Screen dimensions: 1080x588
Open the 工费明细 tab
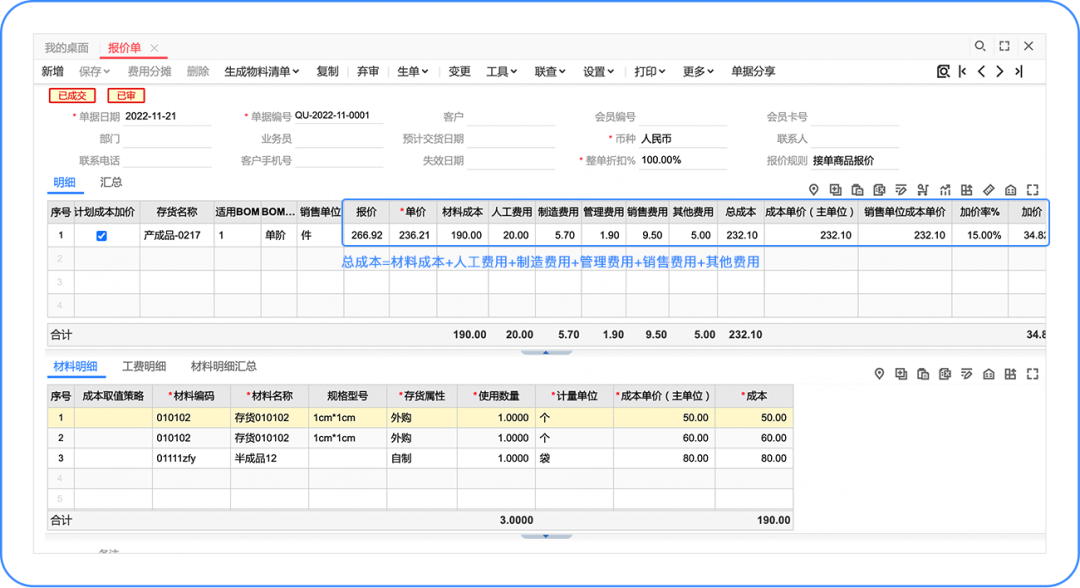pos(144,367)
